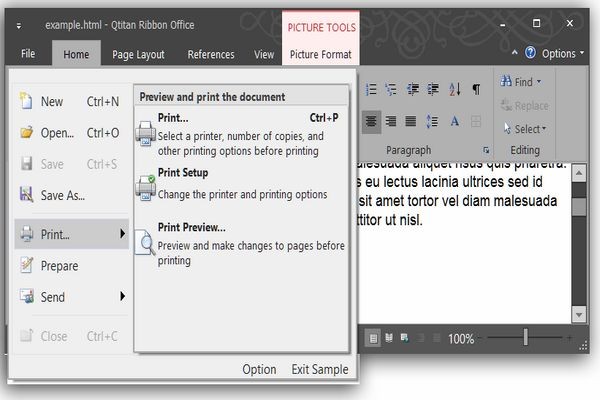The image size is (600, 400).
Task: Switch to the References tab
Action: point(211,54)
